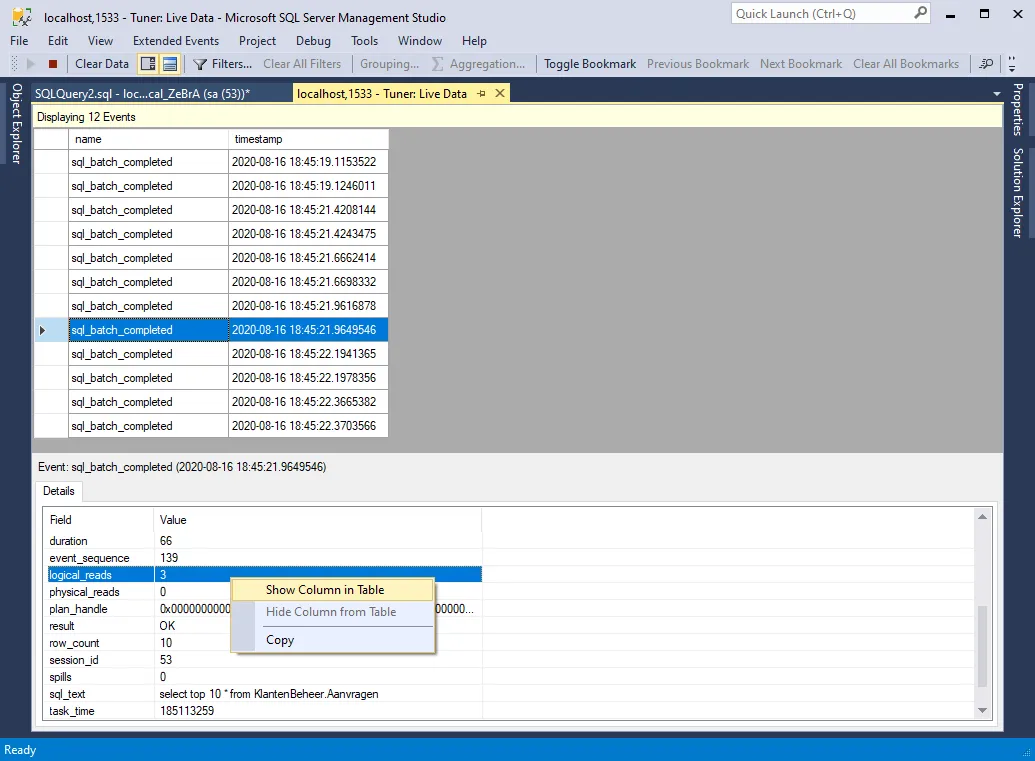Click Toggle Bookmark
This screenshot has width=1035, height=761.
590,64
